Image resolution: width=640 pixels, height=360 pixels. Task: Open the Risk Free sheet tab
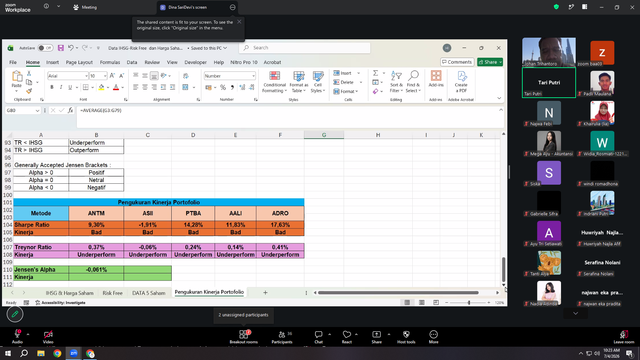[113, 293]
